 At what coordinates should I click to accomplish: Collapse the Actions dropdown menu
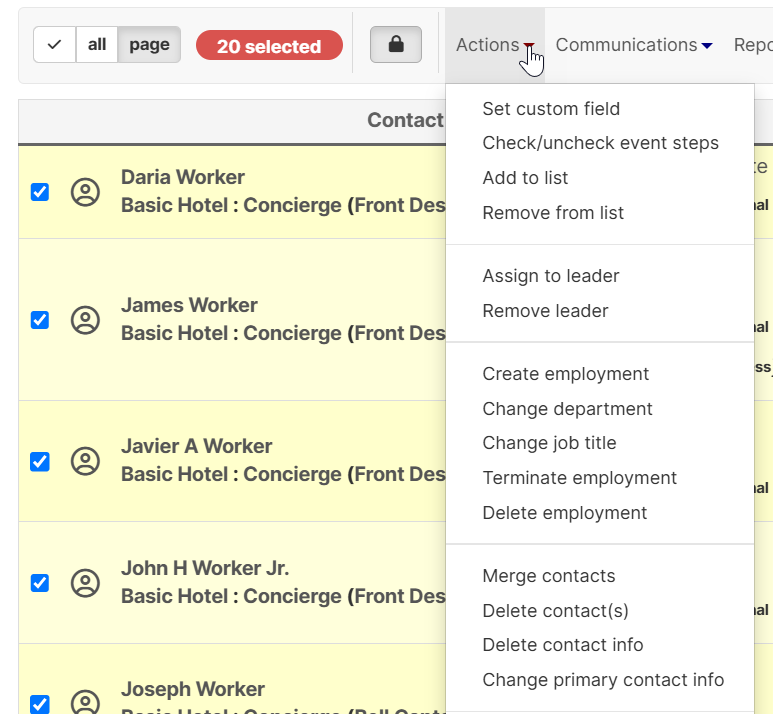(495, 45)
